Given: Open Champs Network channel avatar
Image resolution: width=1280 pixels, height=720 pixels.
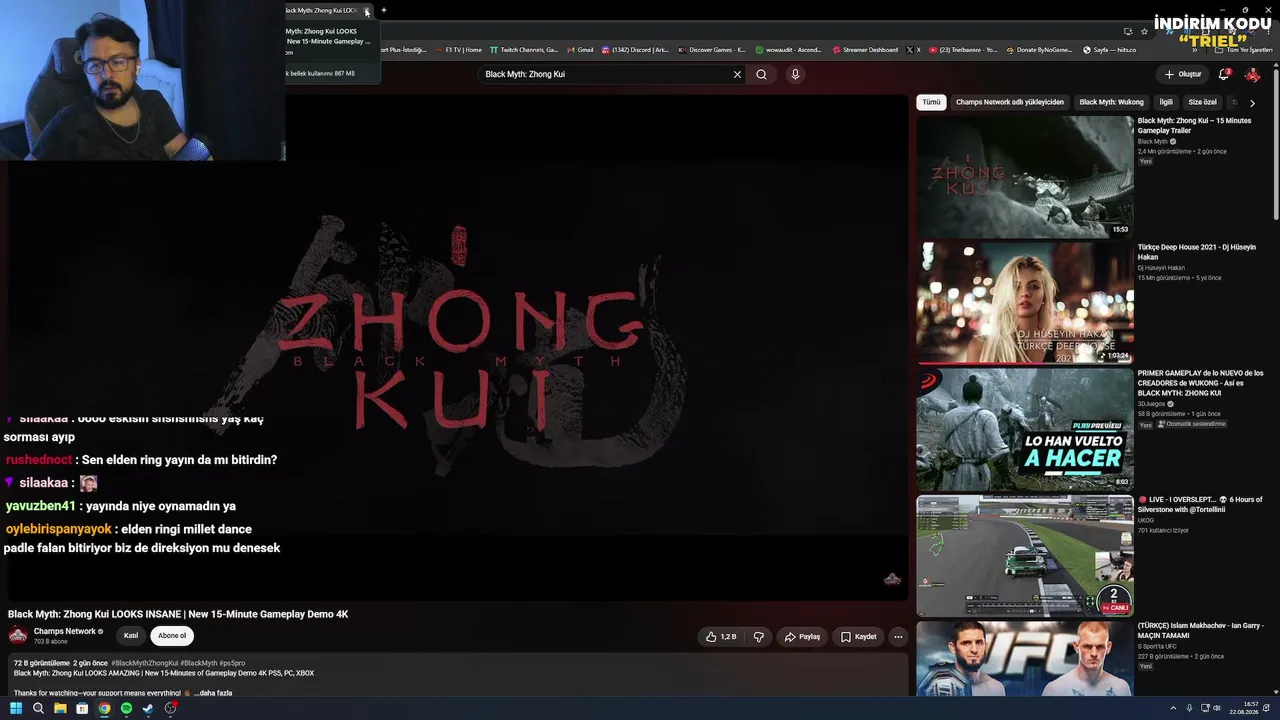Looking at the screenshot, I should [x=18, y=635].
